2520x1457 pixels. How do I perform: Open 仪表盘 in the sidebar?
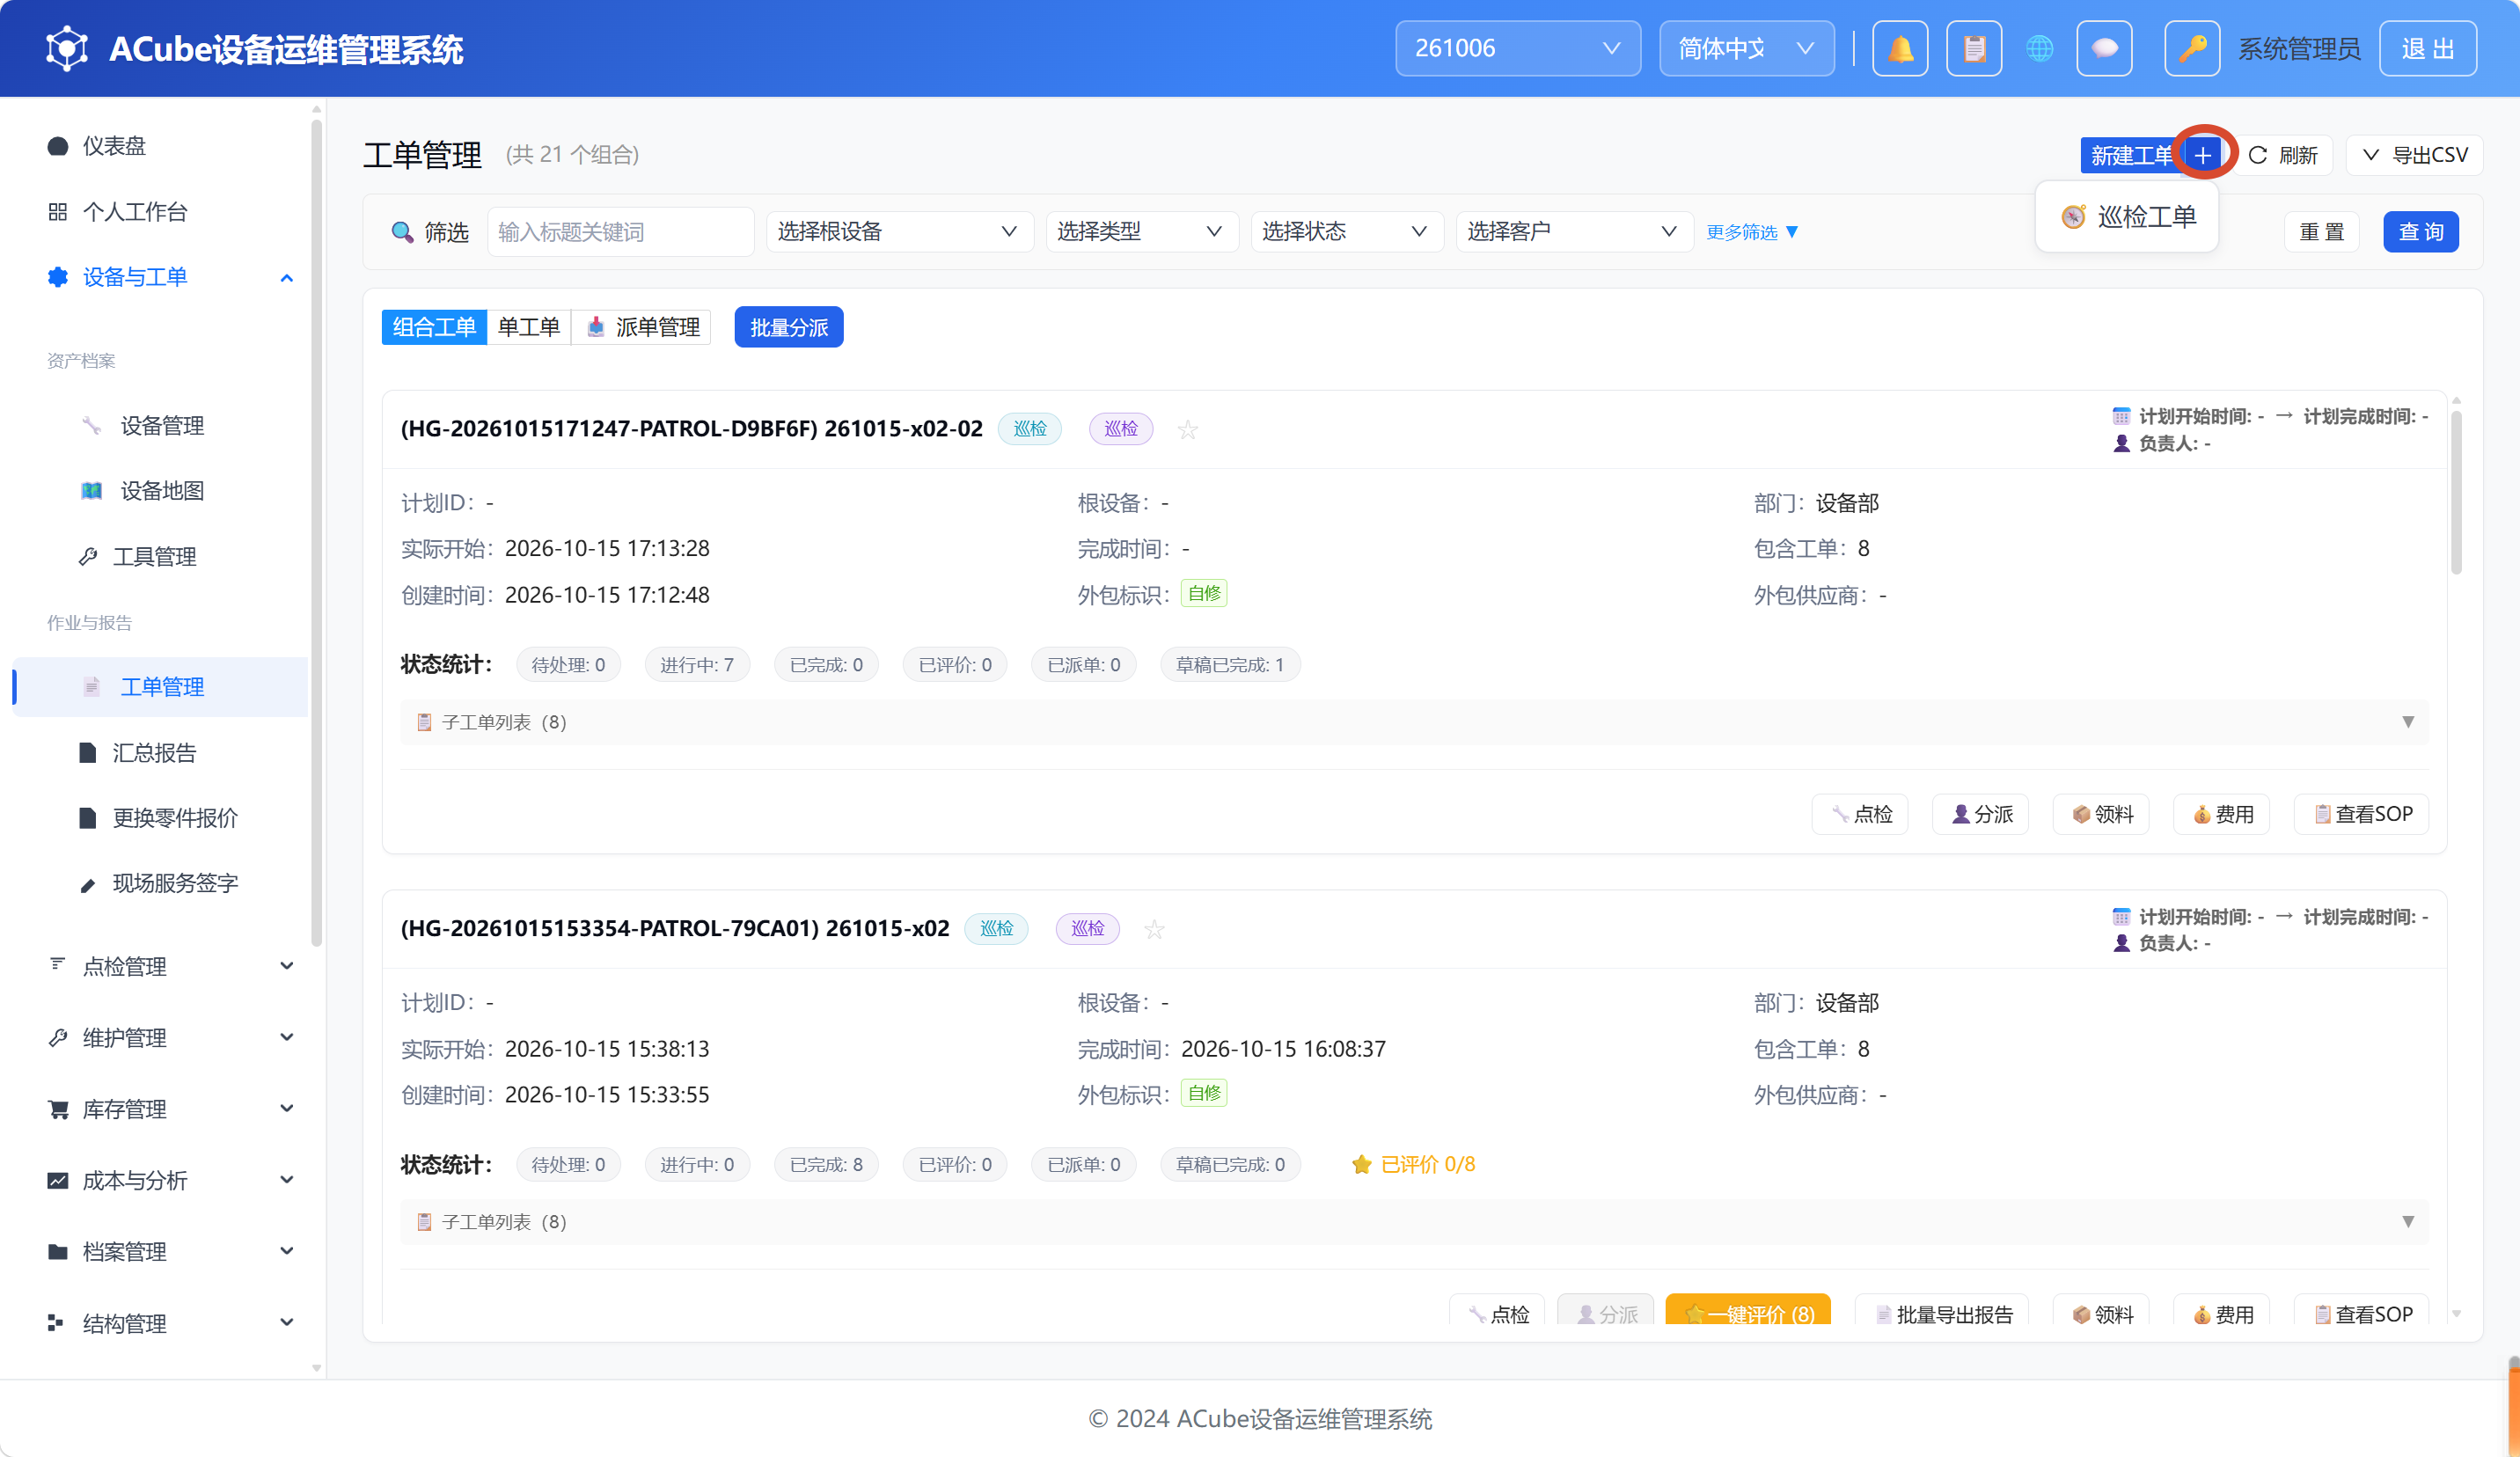(114, 146)
